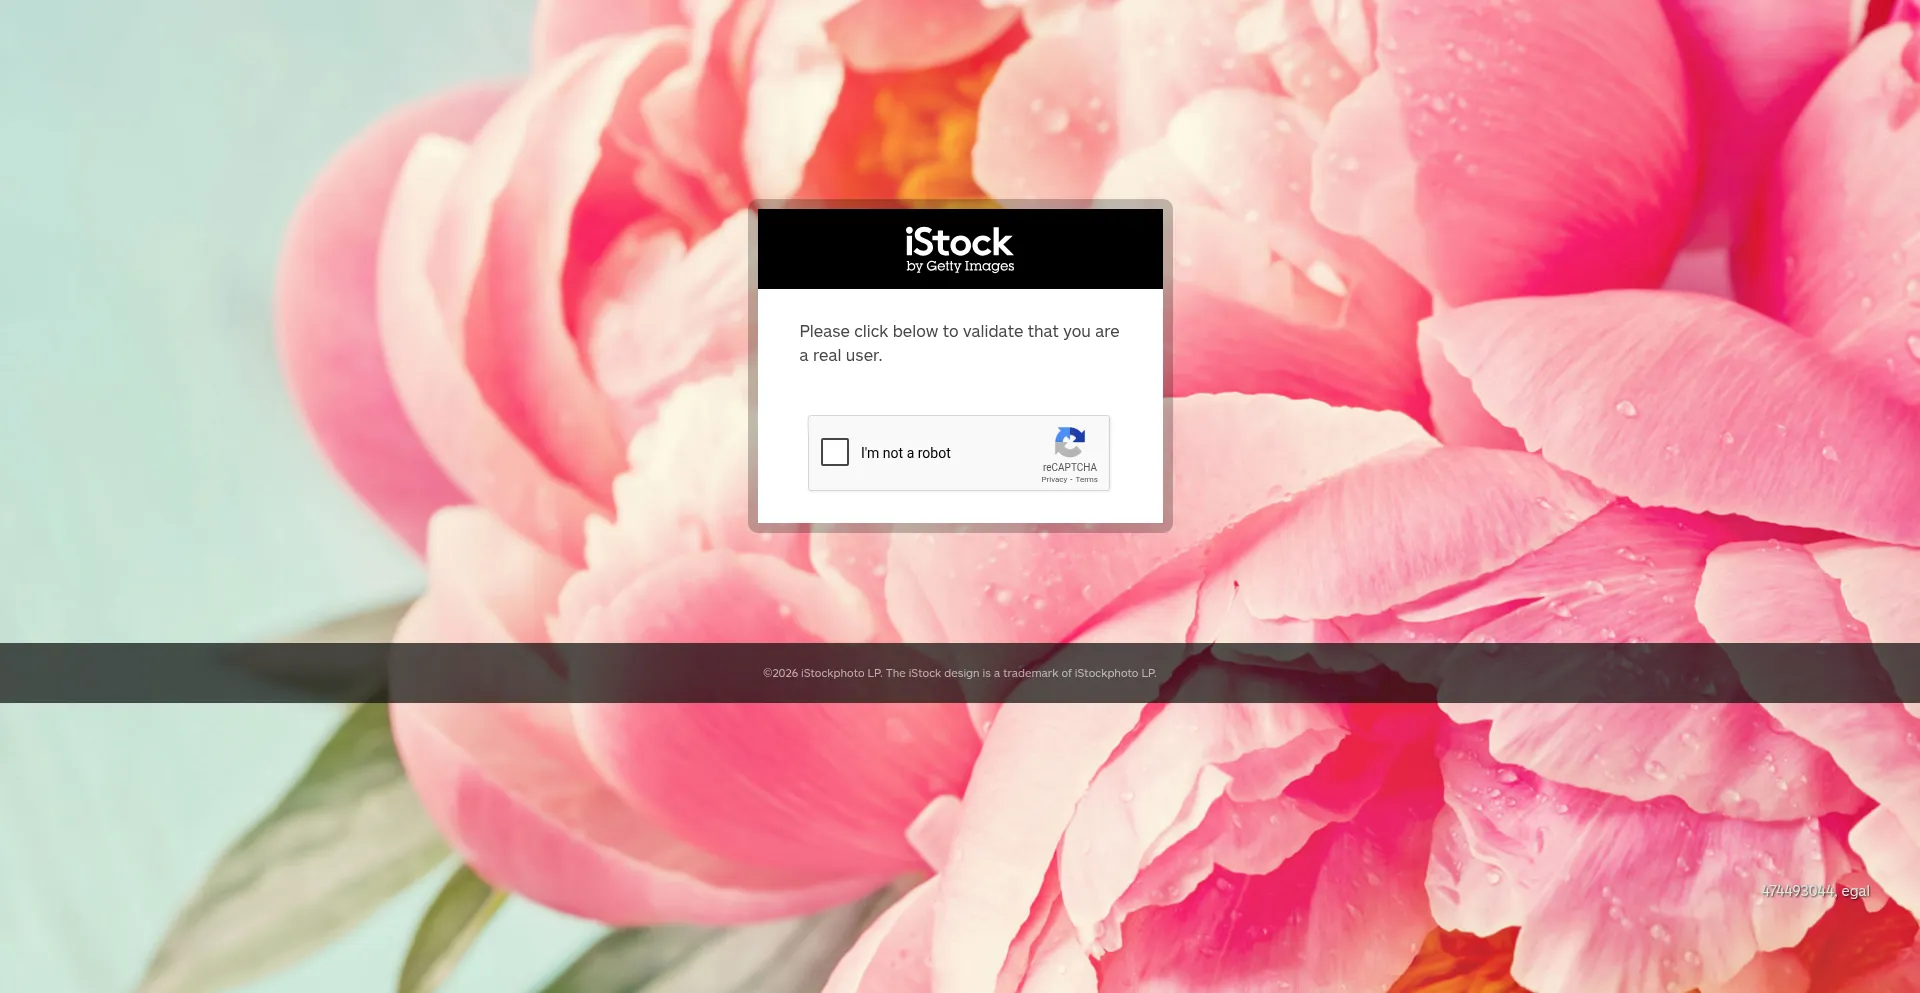Click the Privacy link under reCAPTCHA

coord(1054,479)
